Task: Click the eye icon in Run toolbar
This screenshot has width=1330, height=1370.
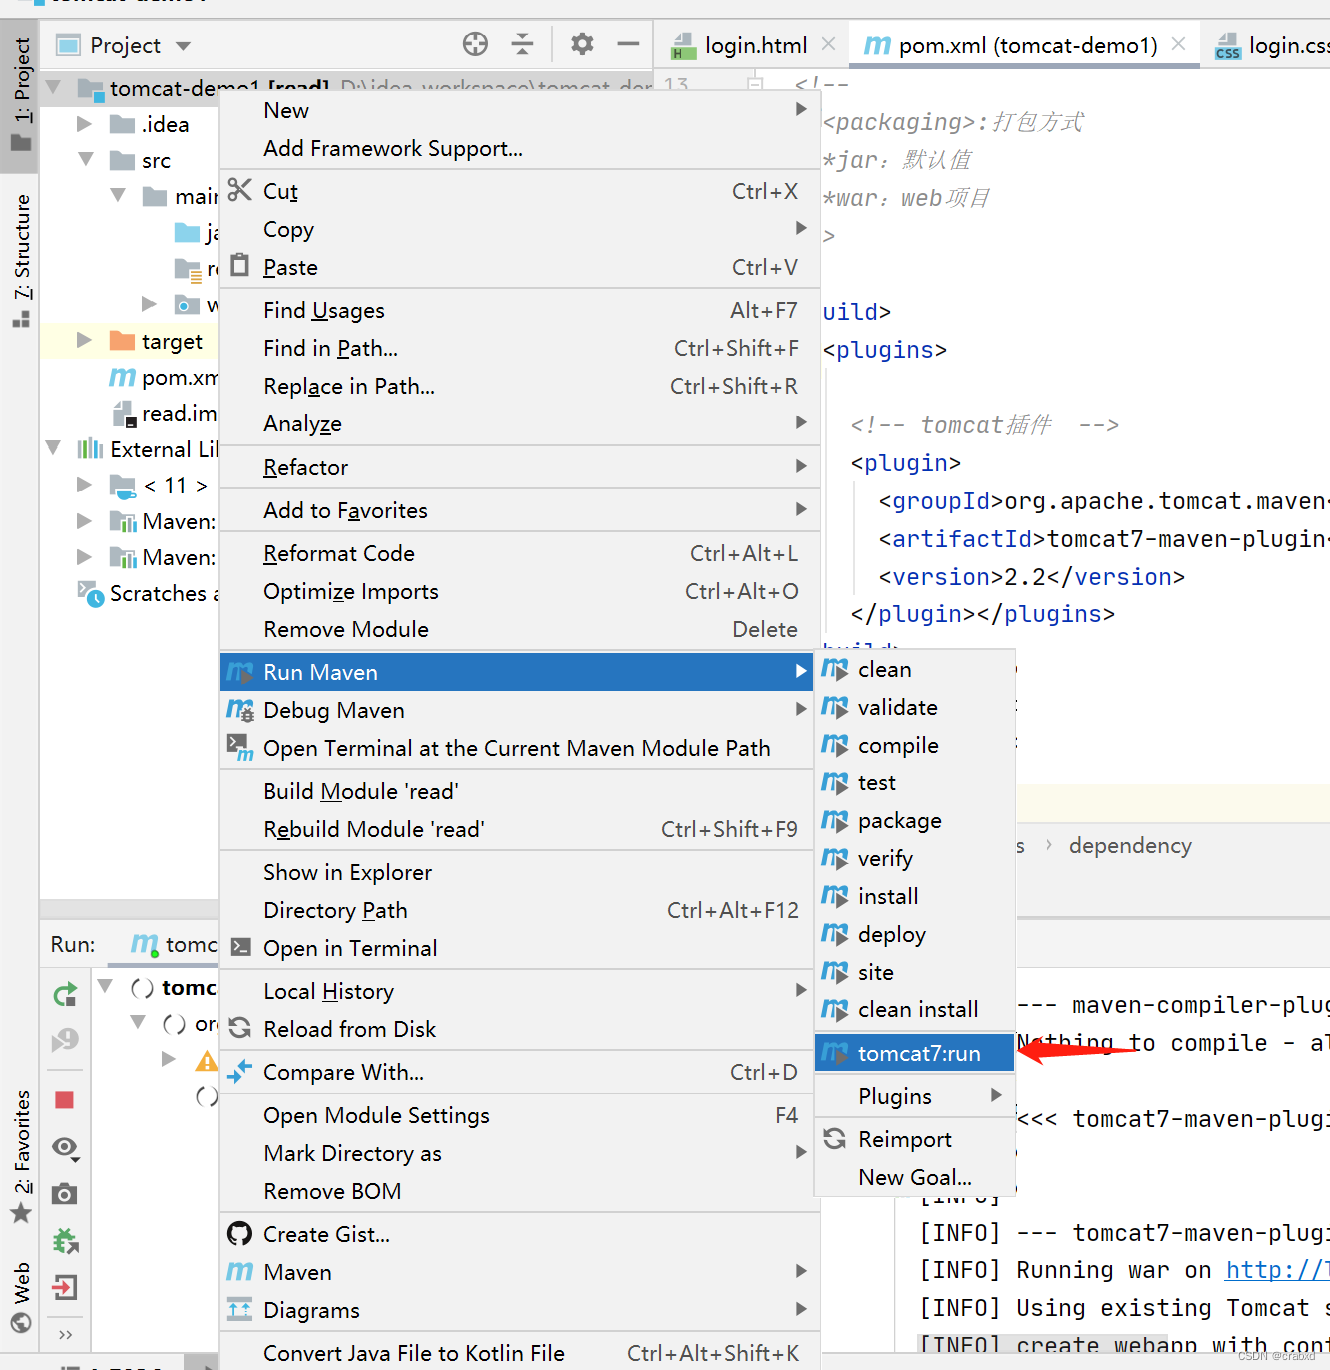Action: point(66,1147)
